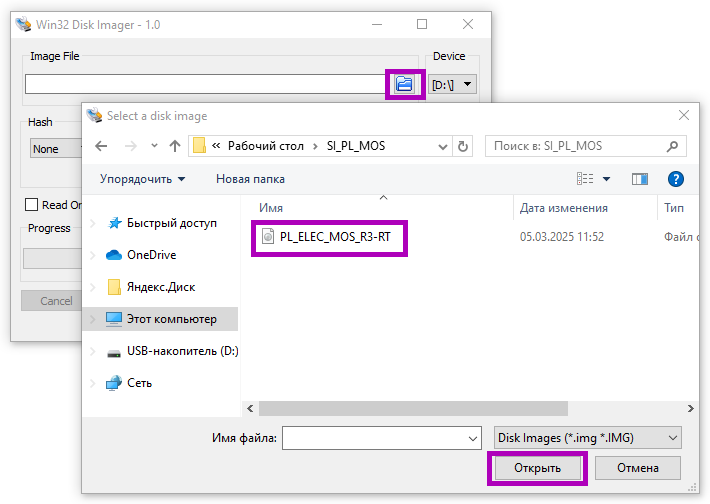Click the Image File path field
This screenshot has height=504, width=710.
point(205,84)
